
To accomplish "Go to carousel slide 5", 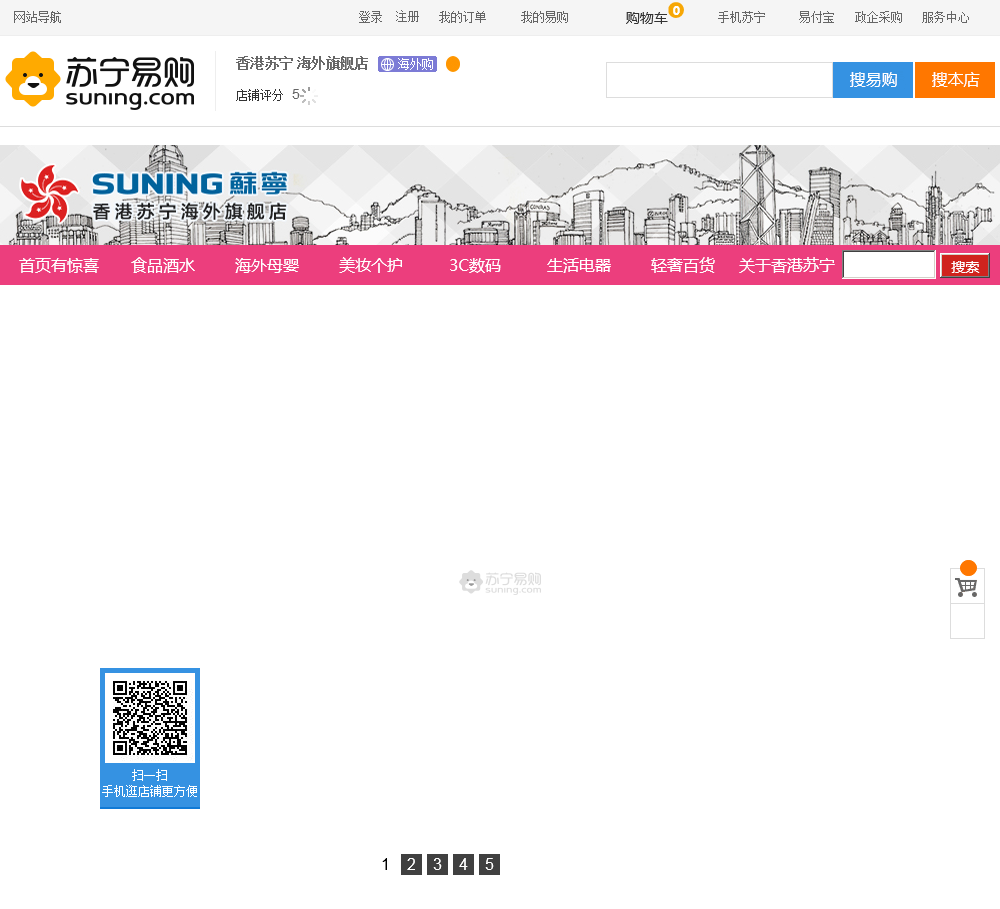I will (x=489, y=864).
